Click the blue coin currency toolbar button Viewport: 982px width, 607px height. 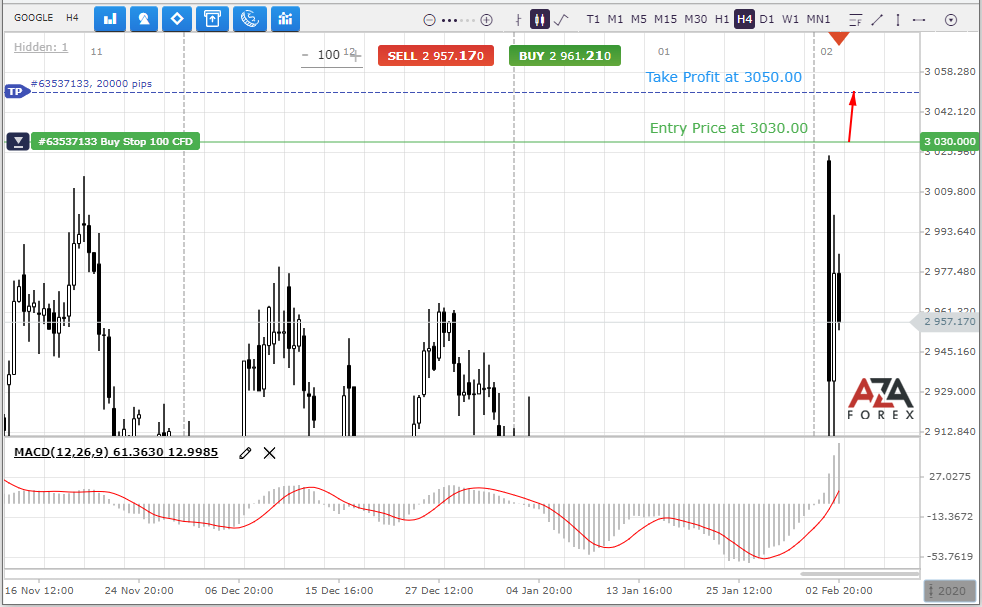coord(249,19)
